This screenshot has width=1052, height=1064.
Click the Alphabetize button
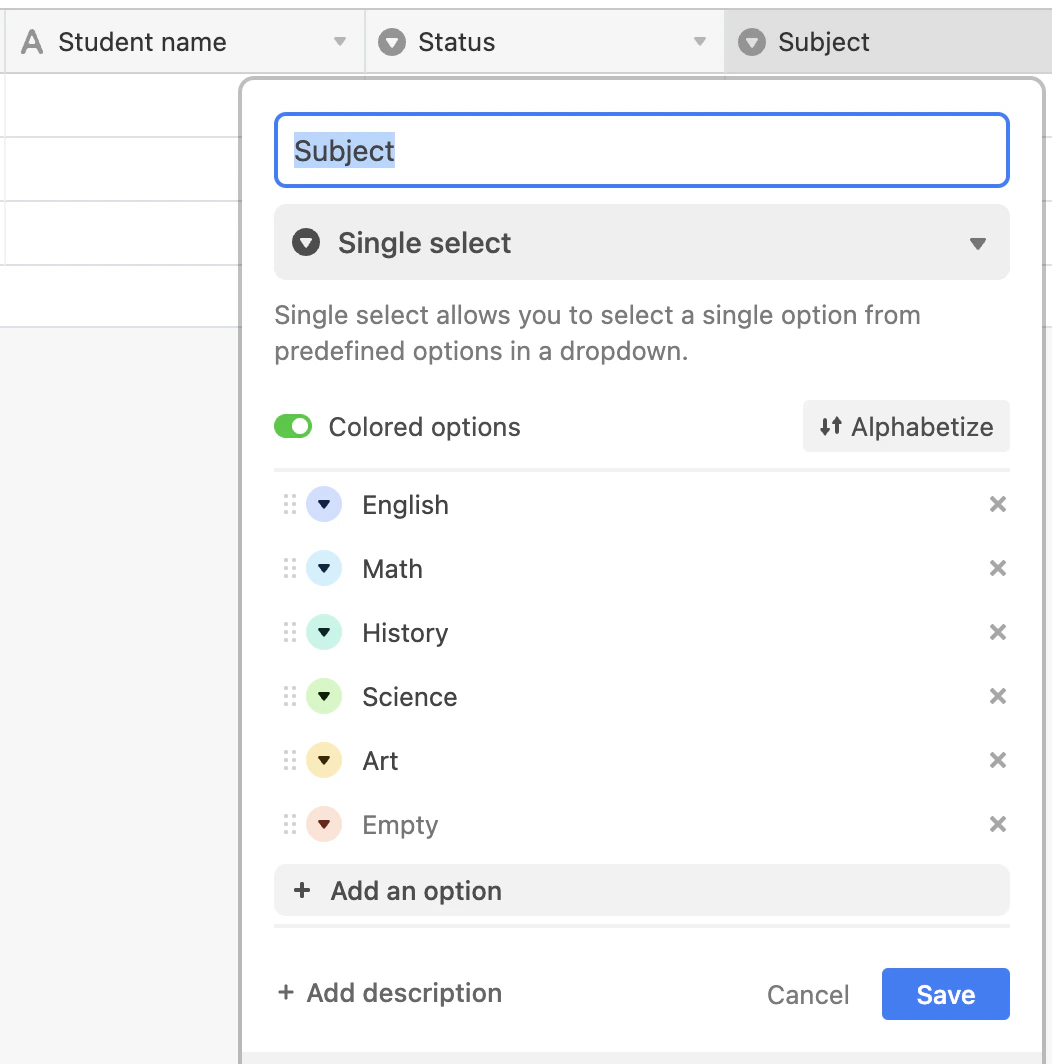[x=905, y=426]
